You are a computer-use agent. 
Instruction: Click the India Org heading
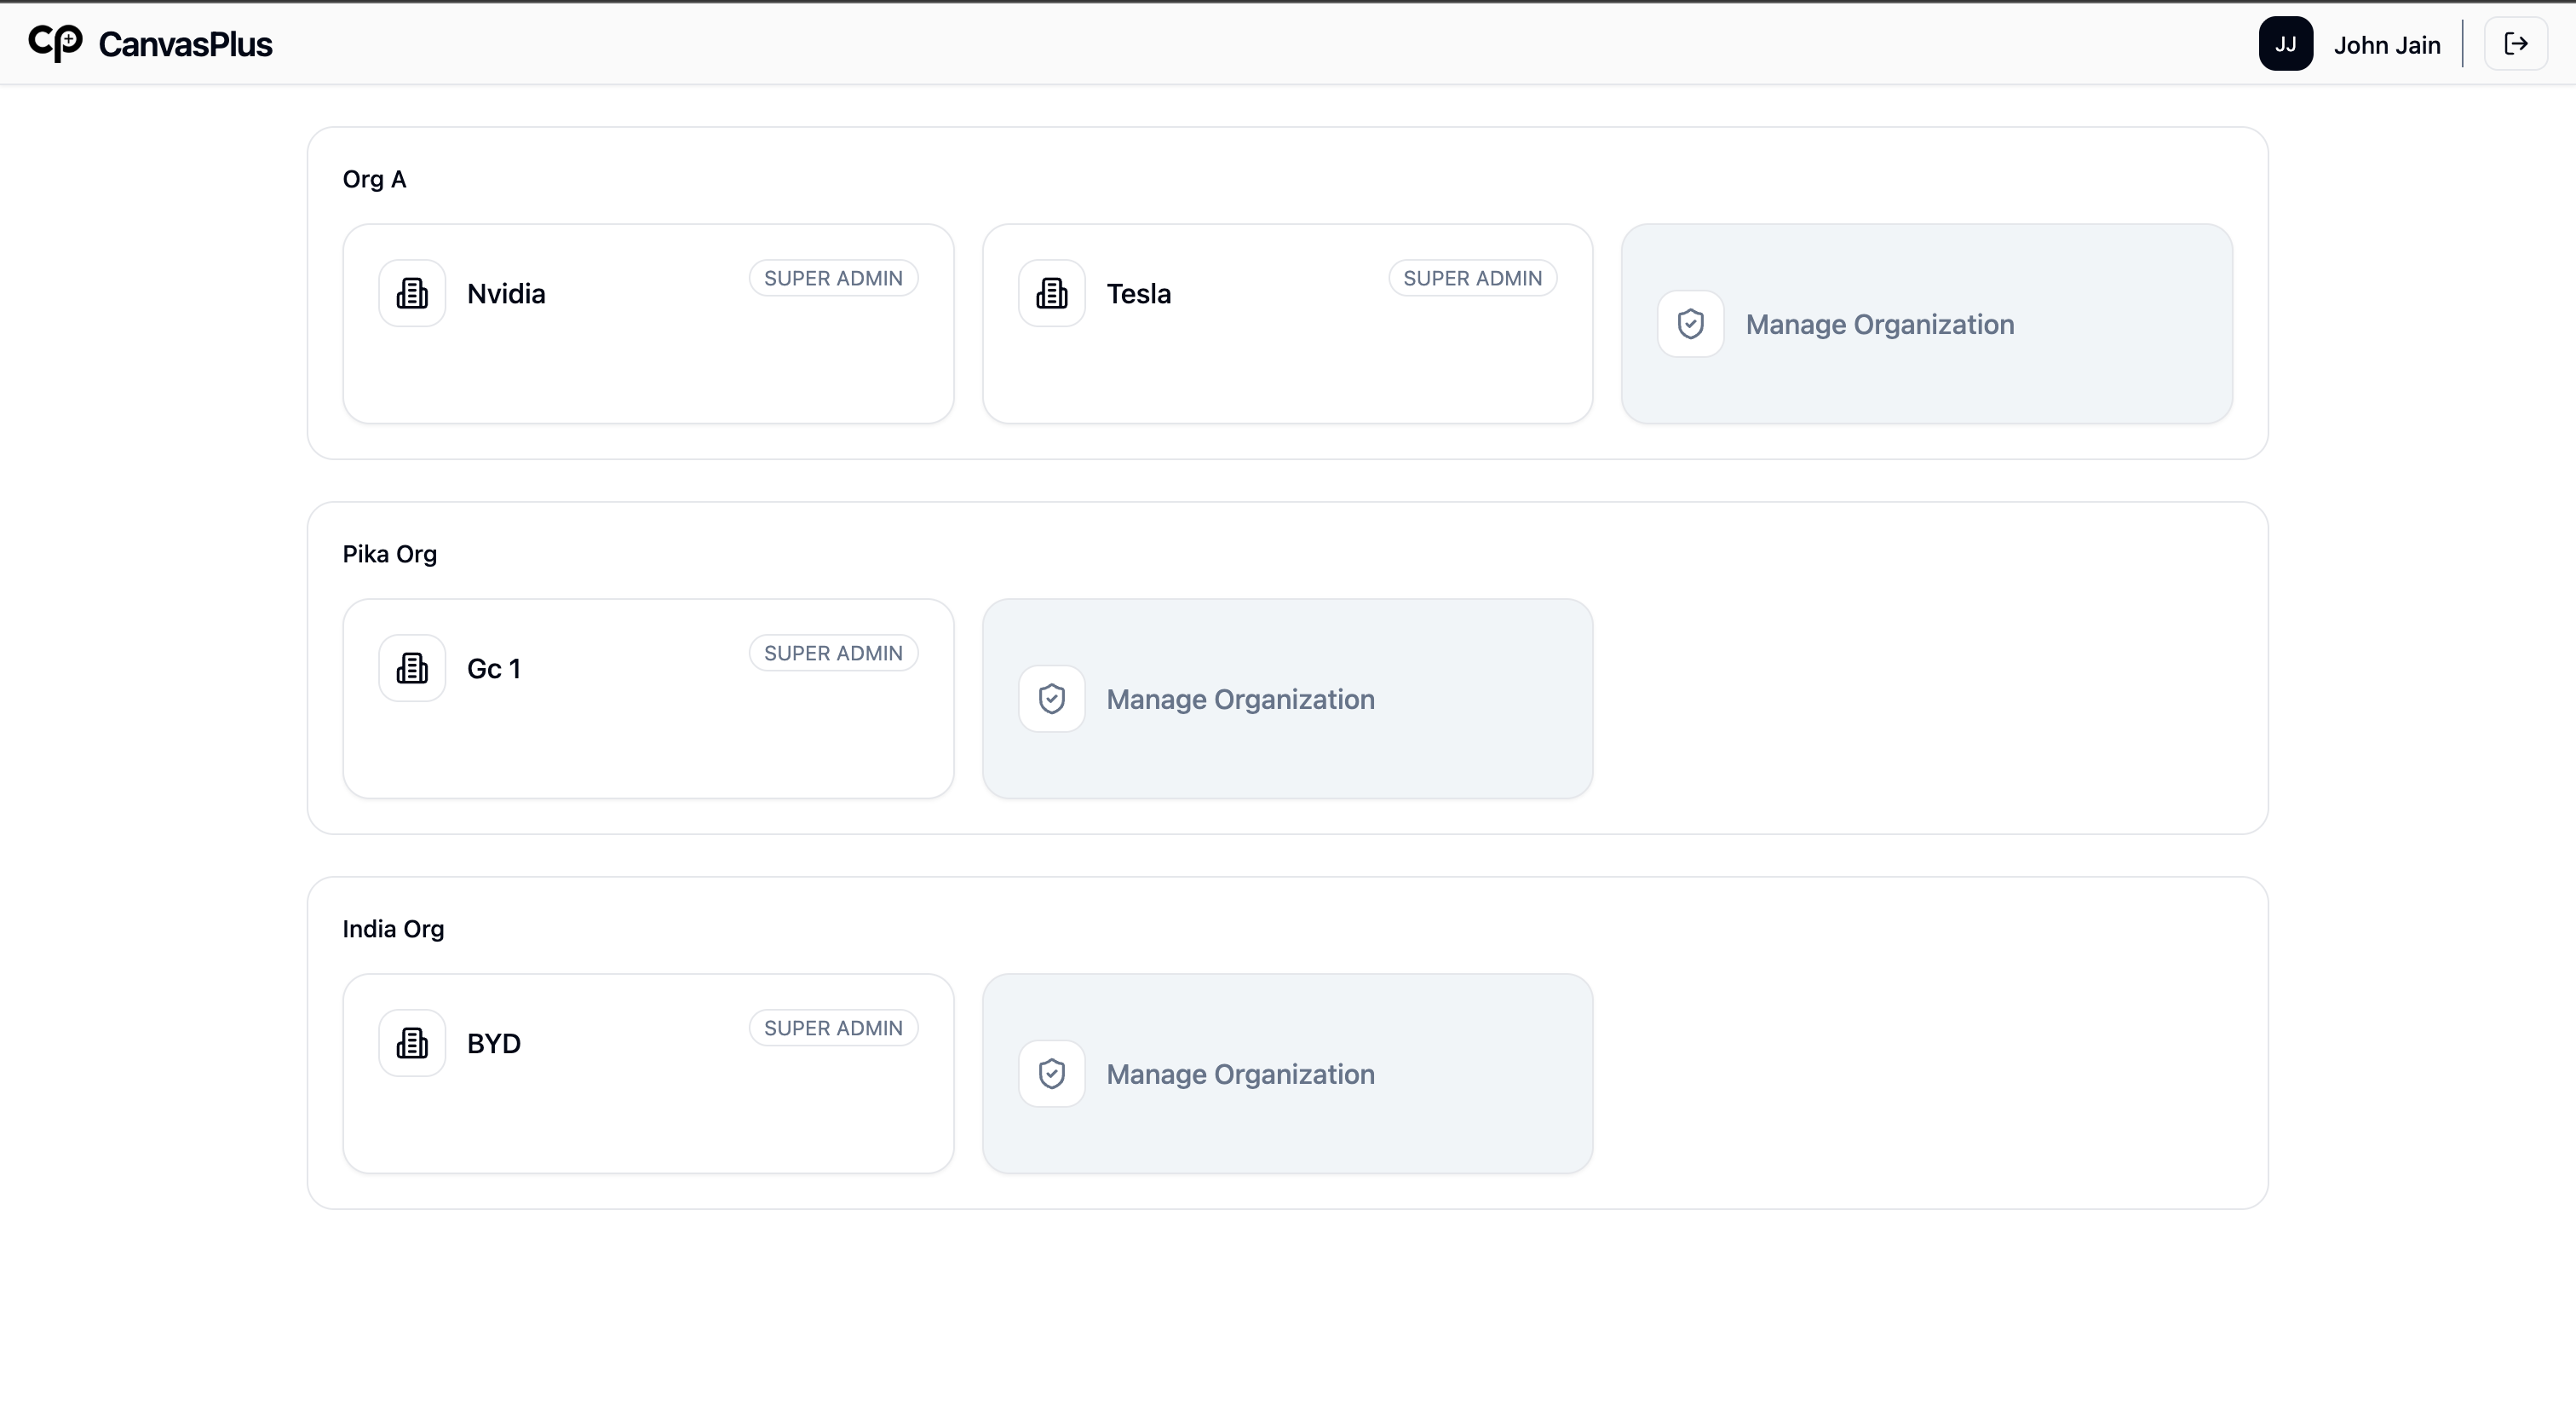pos(393,929)
